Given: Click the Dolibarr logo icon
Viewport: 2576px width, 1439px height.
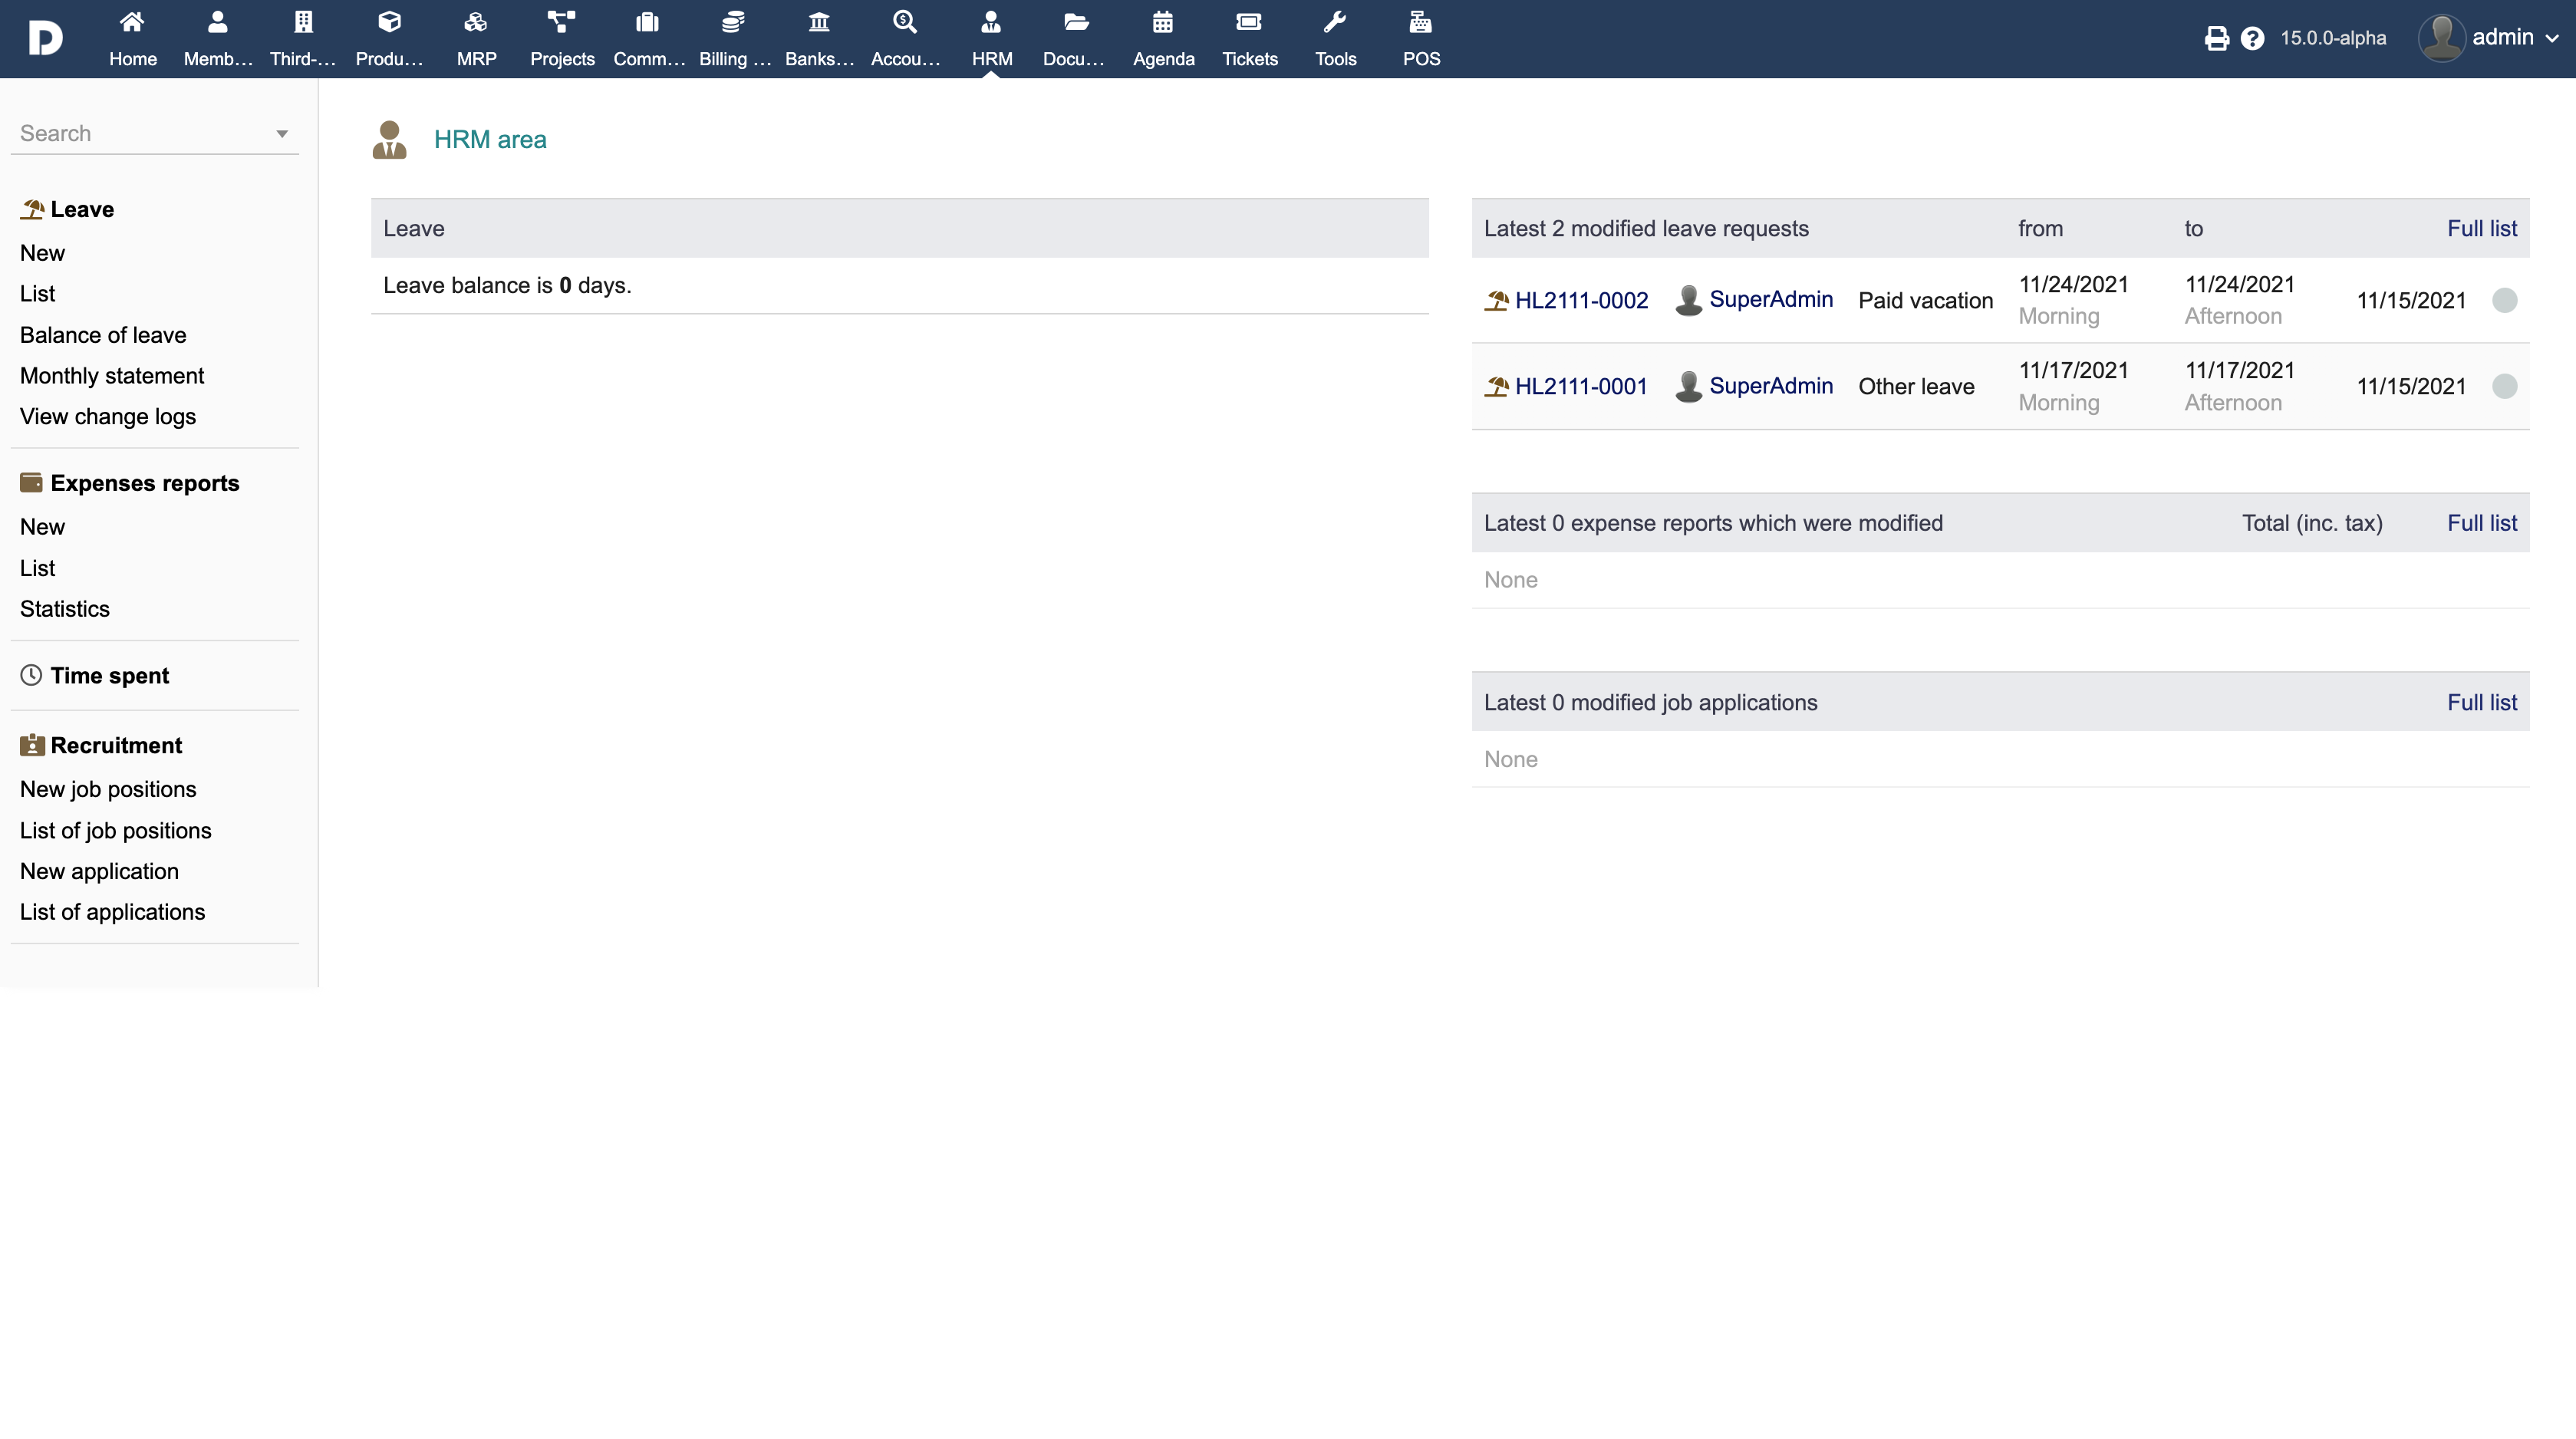Looking at the screenshot, I should [x=45, y=38].
